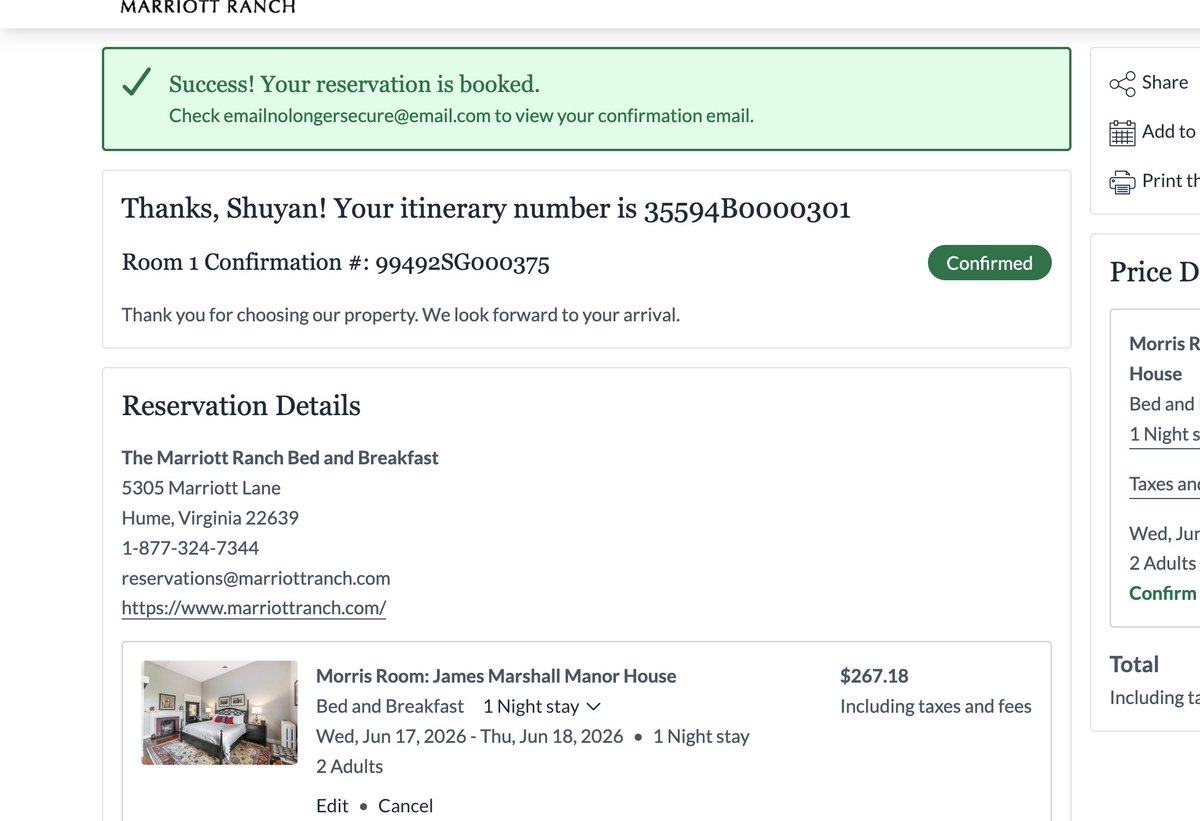Open the 1 Night stay dropdown in Price Details
Image resolution: width=1200 pixels, height=821 pixels.
(x=1164, y=434)
